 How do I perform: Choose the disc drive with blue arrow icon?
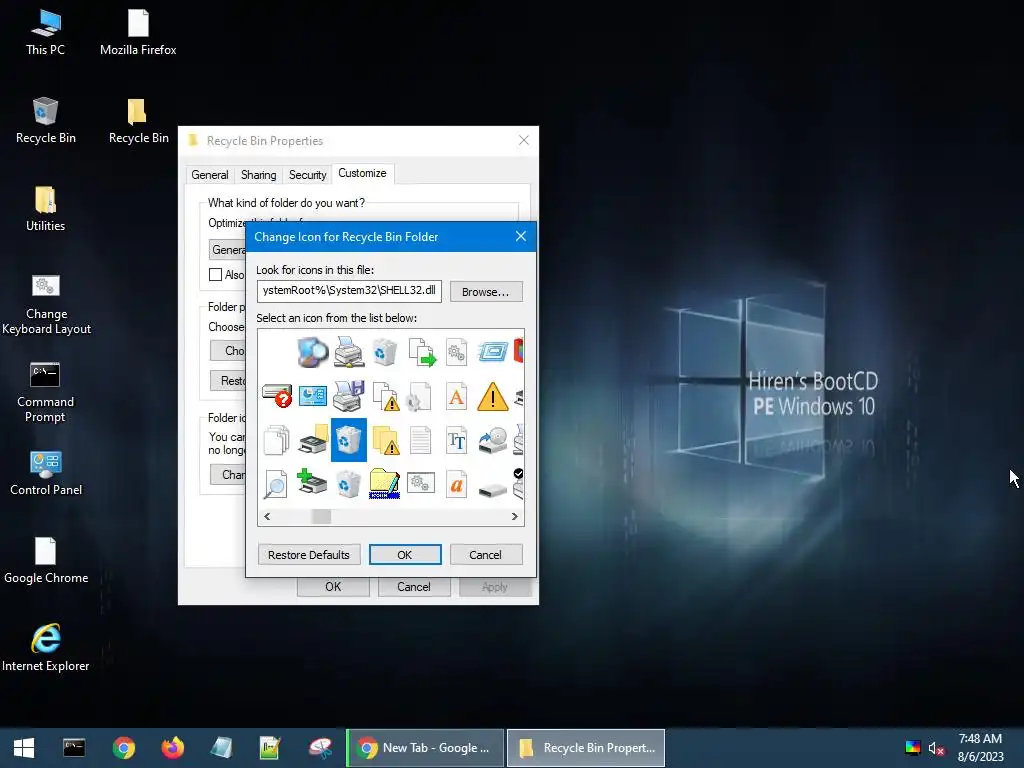coord(492,440)
